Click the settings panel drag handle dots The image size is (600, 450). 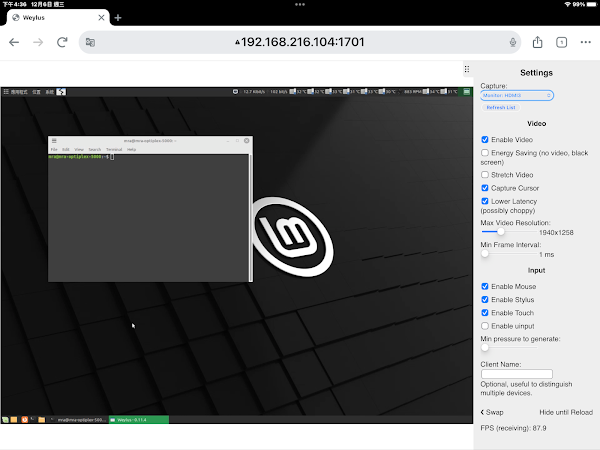click(467, 69)
